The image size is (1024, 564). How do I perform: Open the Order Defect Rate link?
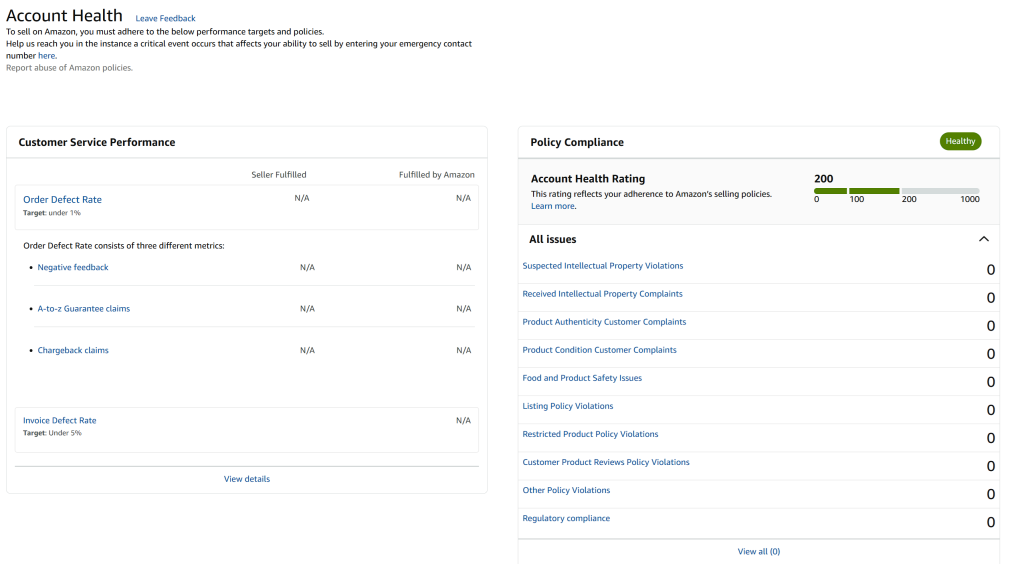click(x=62, y=200)
